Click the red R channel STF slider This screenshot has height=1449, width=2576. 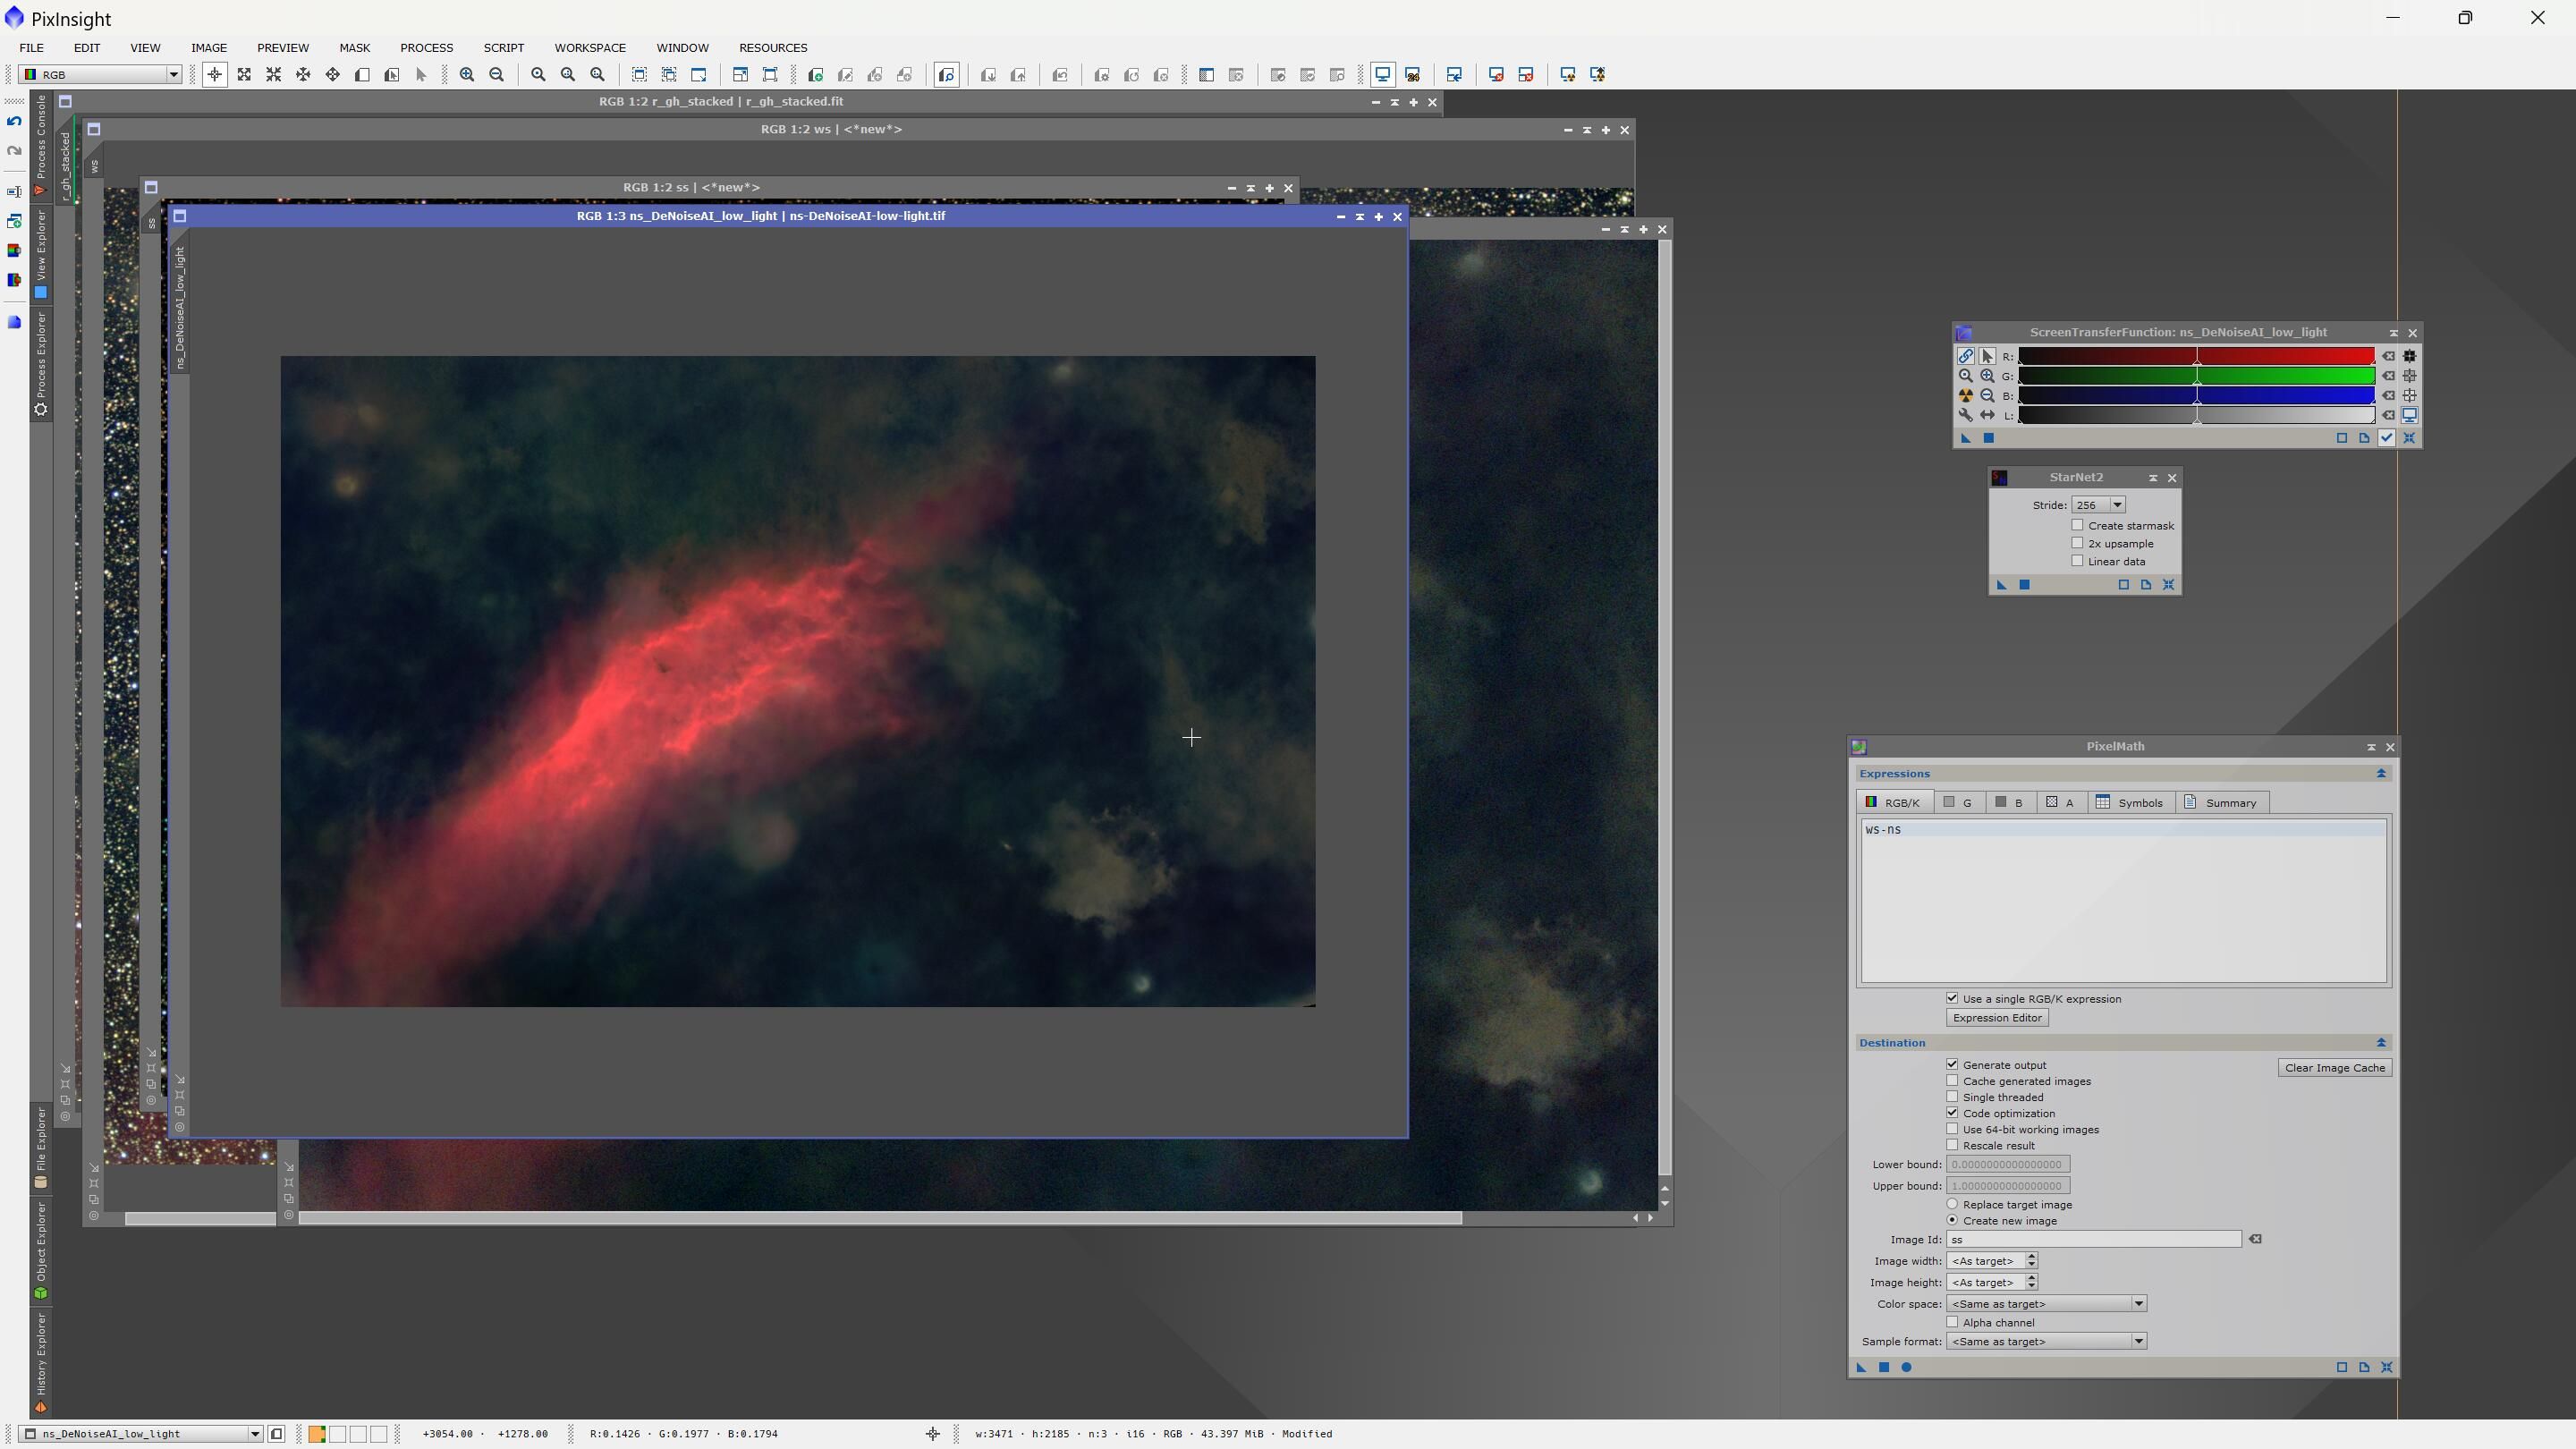point(2196,356)
